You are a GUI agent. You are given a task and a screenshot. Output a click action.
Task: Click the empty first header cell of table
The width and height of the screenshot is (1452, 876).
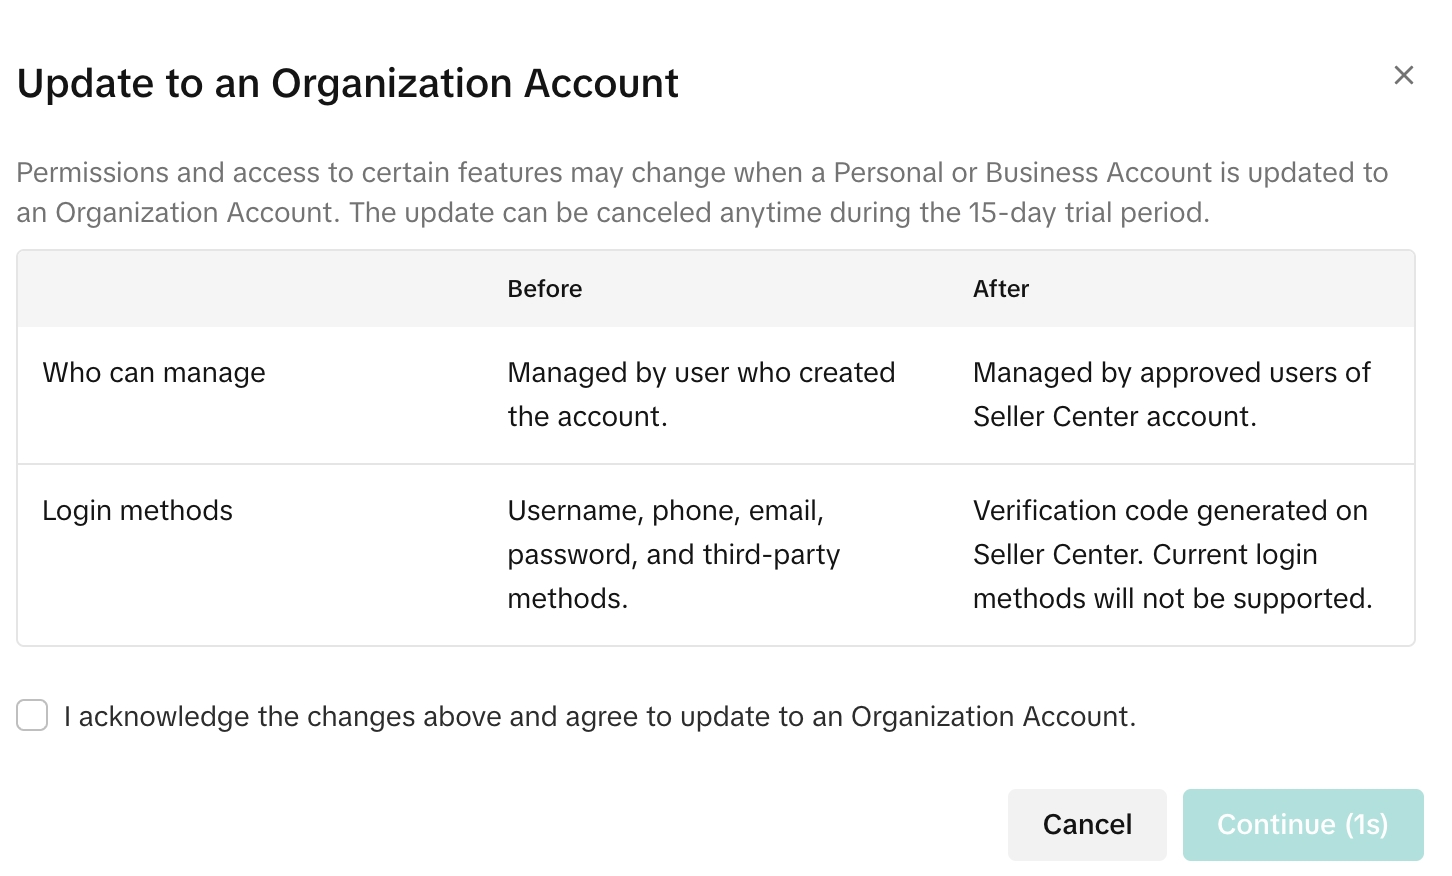(250, 289)
